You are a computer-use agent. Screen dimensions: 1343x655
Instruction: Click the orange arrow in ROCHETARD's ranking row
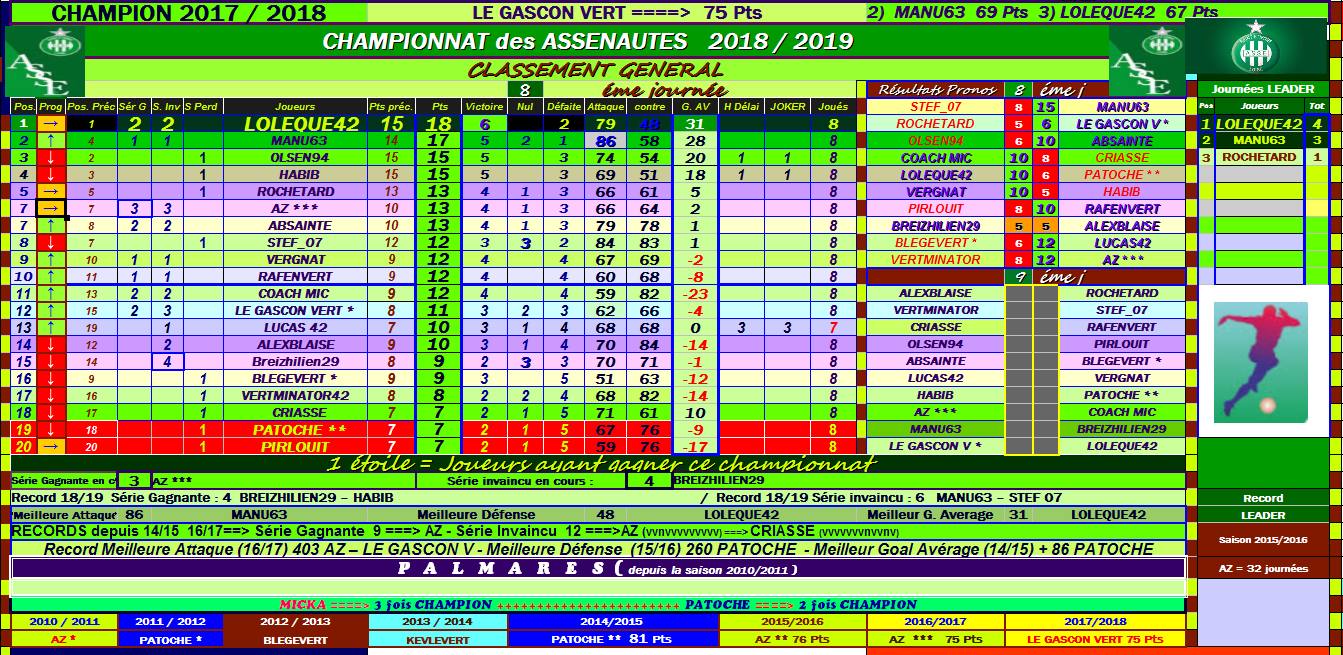(x=50, y=192)
